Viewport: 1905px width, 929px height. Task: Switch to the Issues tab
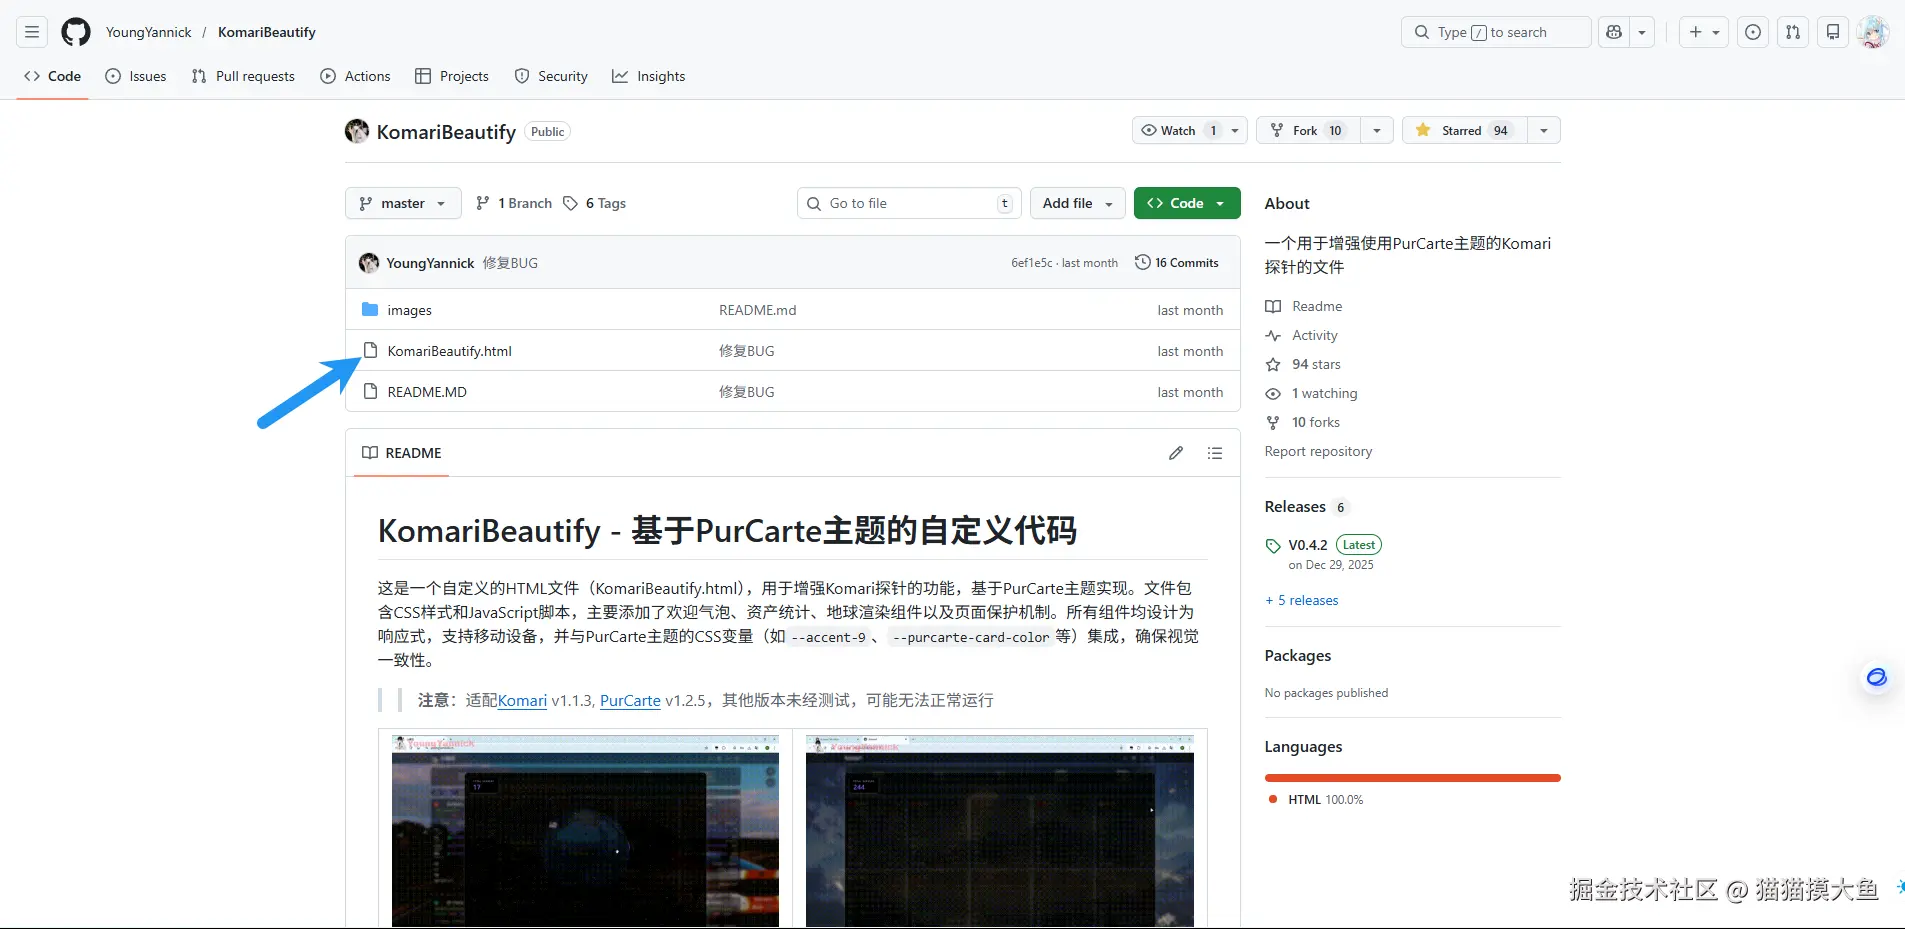[x=136, y=76]
